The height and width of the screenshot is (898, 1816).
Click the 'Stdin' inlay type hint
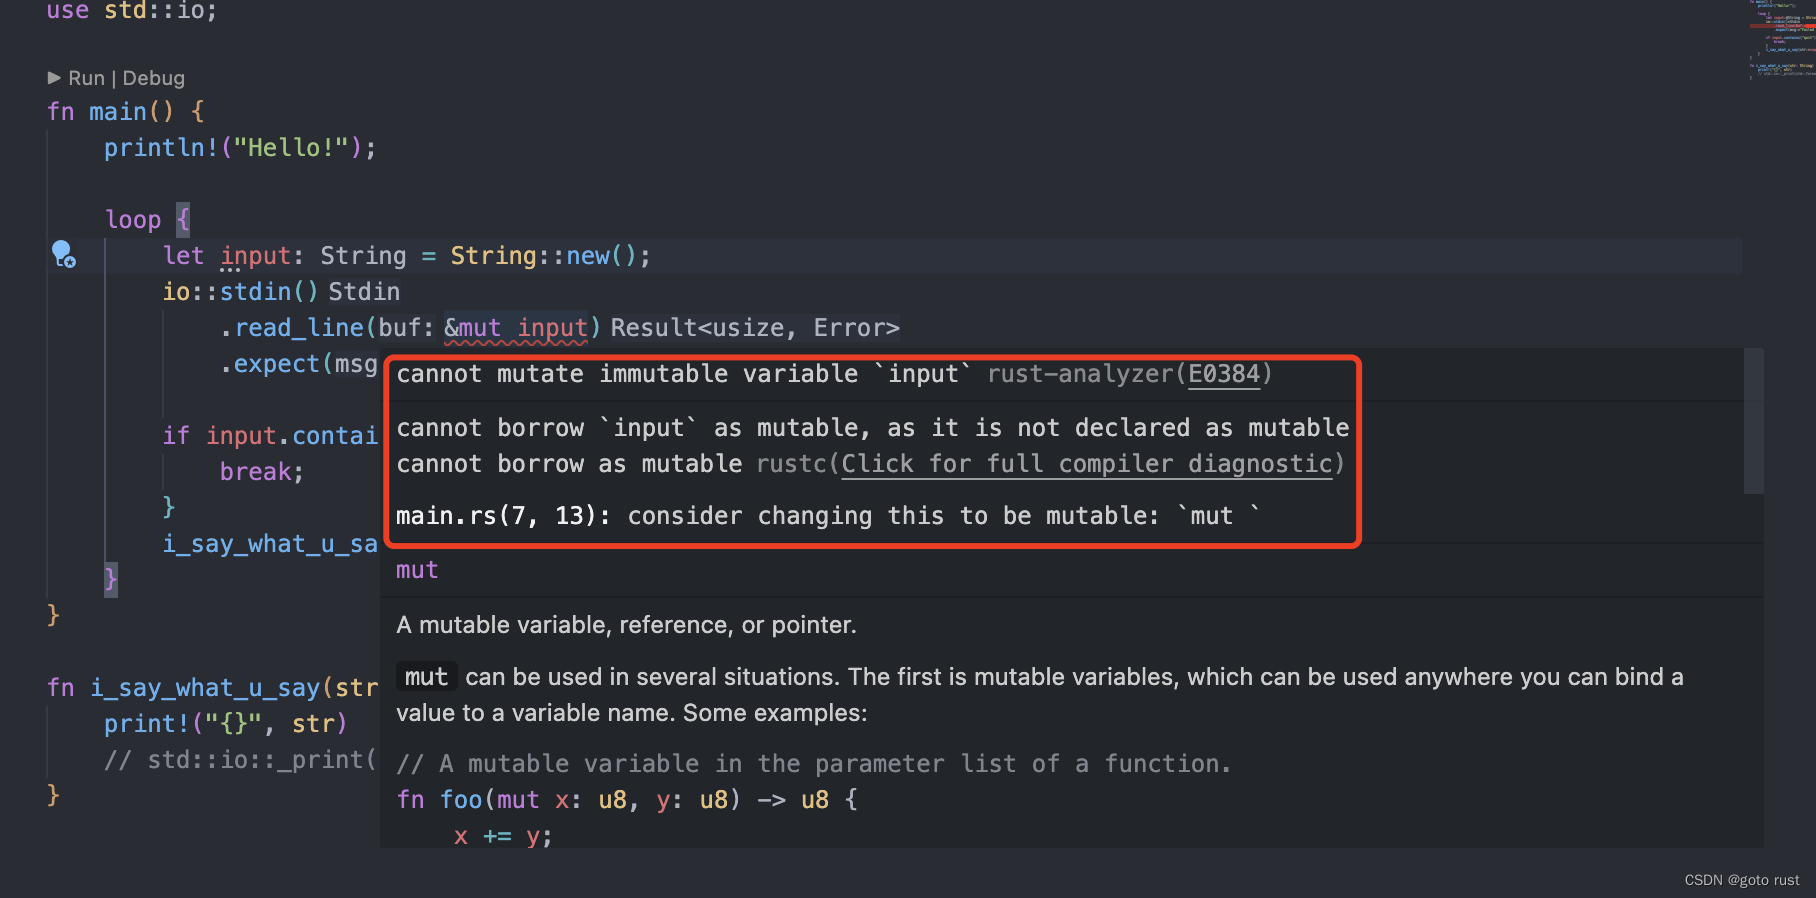[x=364, y=292]
